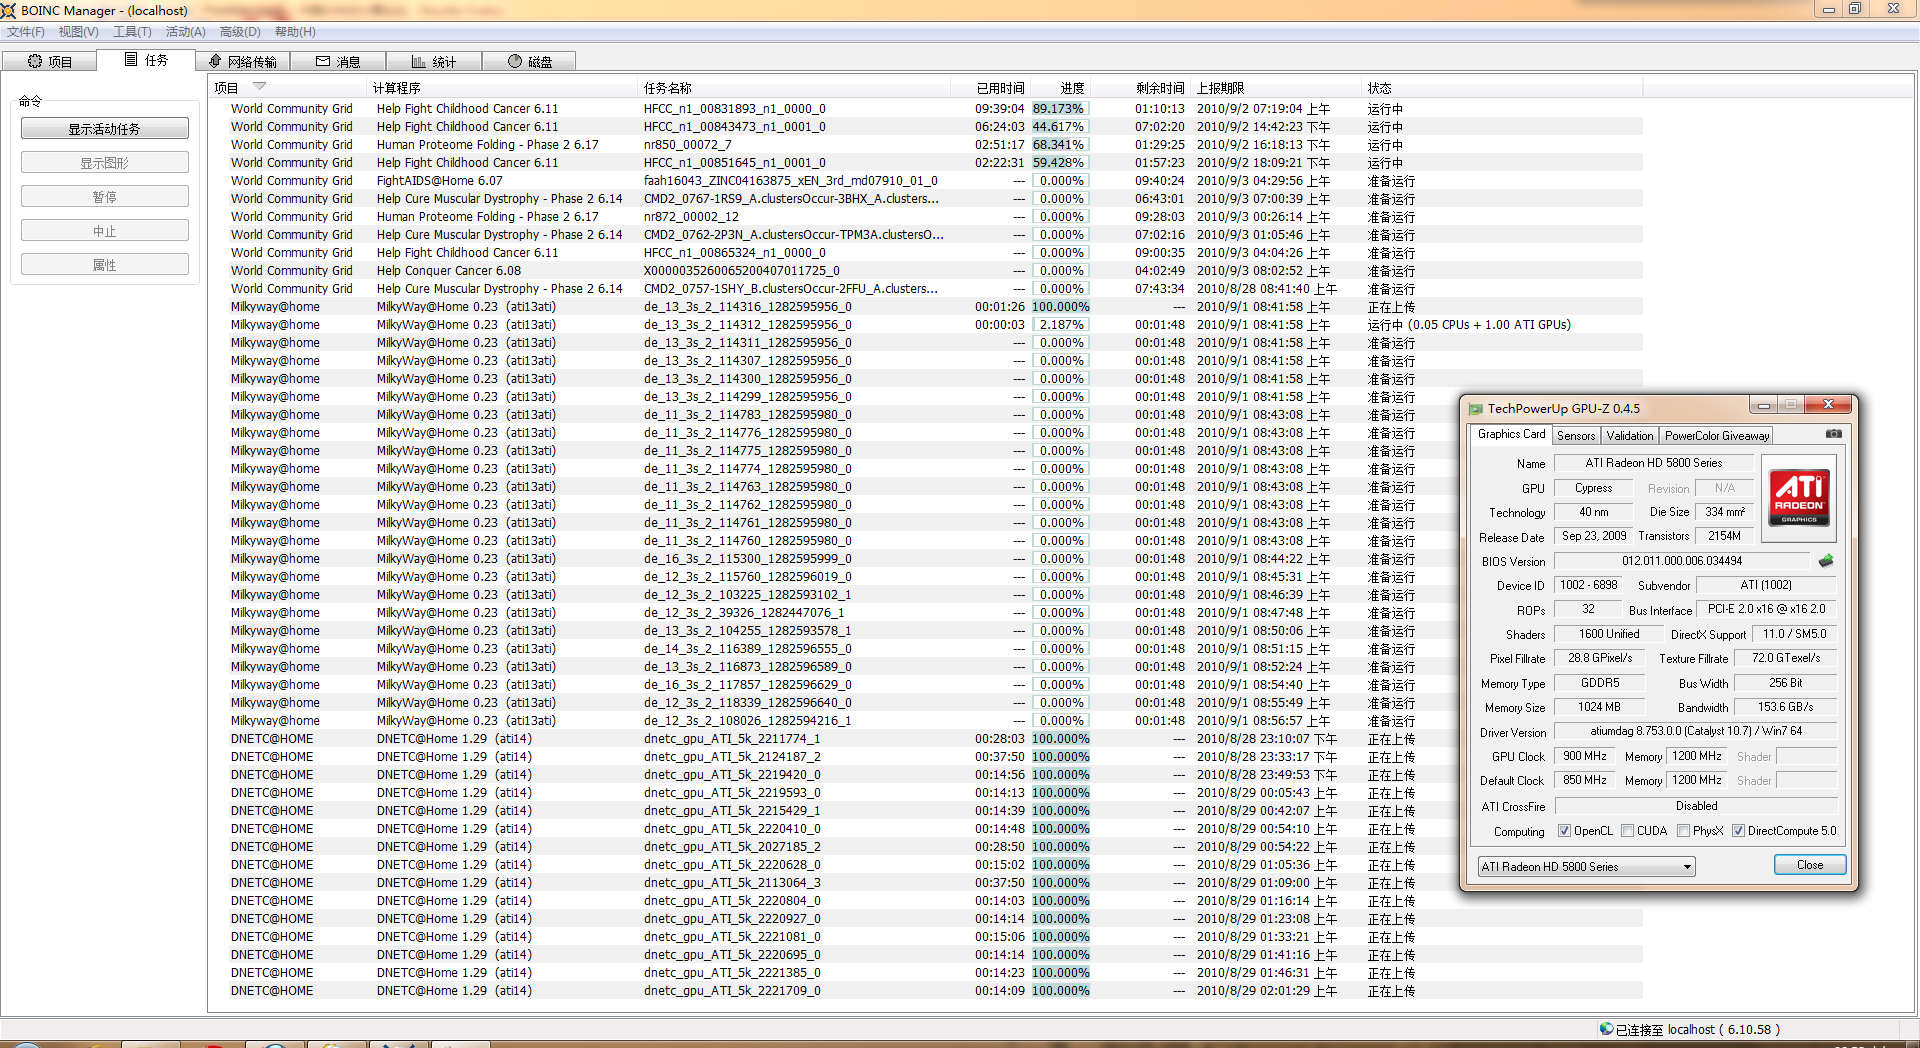Toggle the DirectCompute 5.0 checkbox
Image resolution: width=1920 pixels, height=1048 pixels.
[x=1738, y=831]
